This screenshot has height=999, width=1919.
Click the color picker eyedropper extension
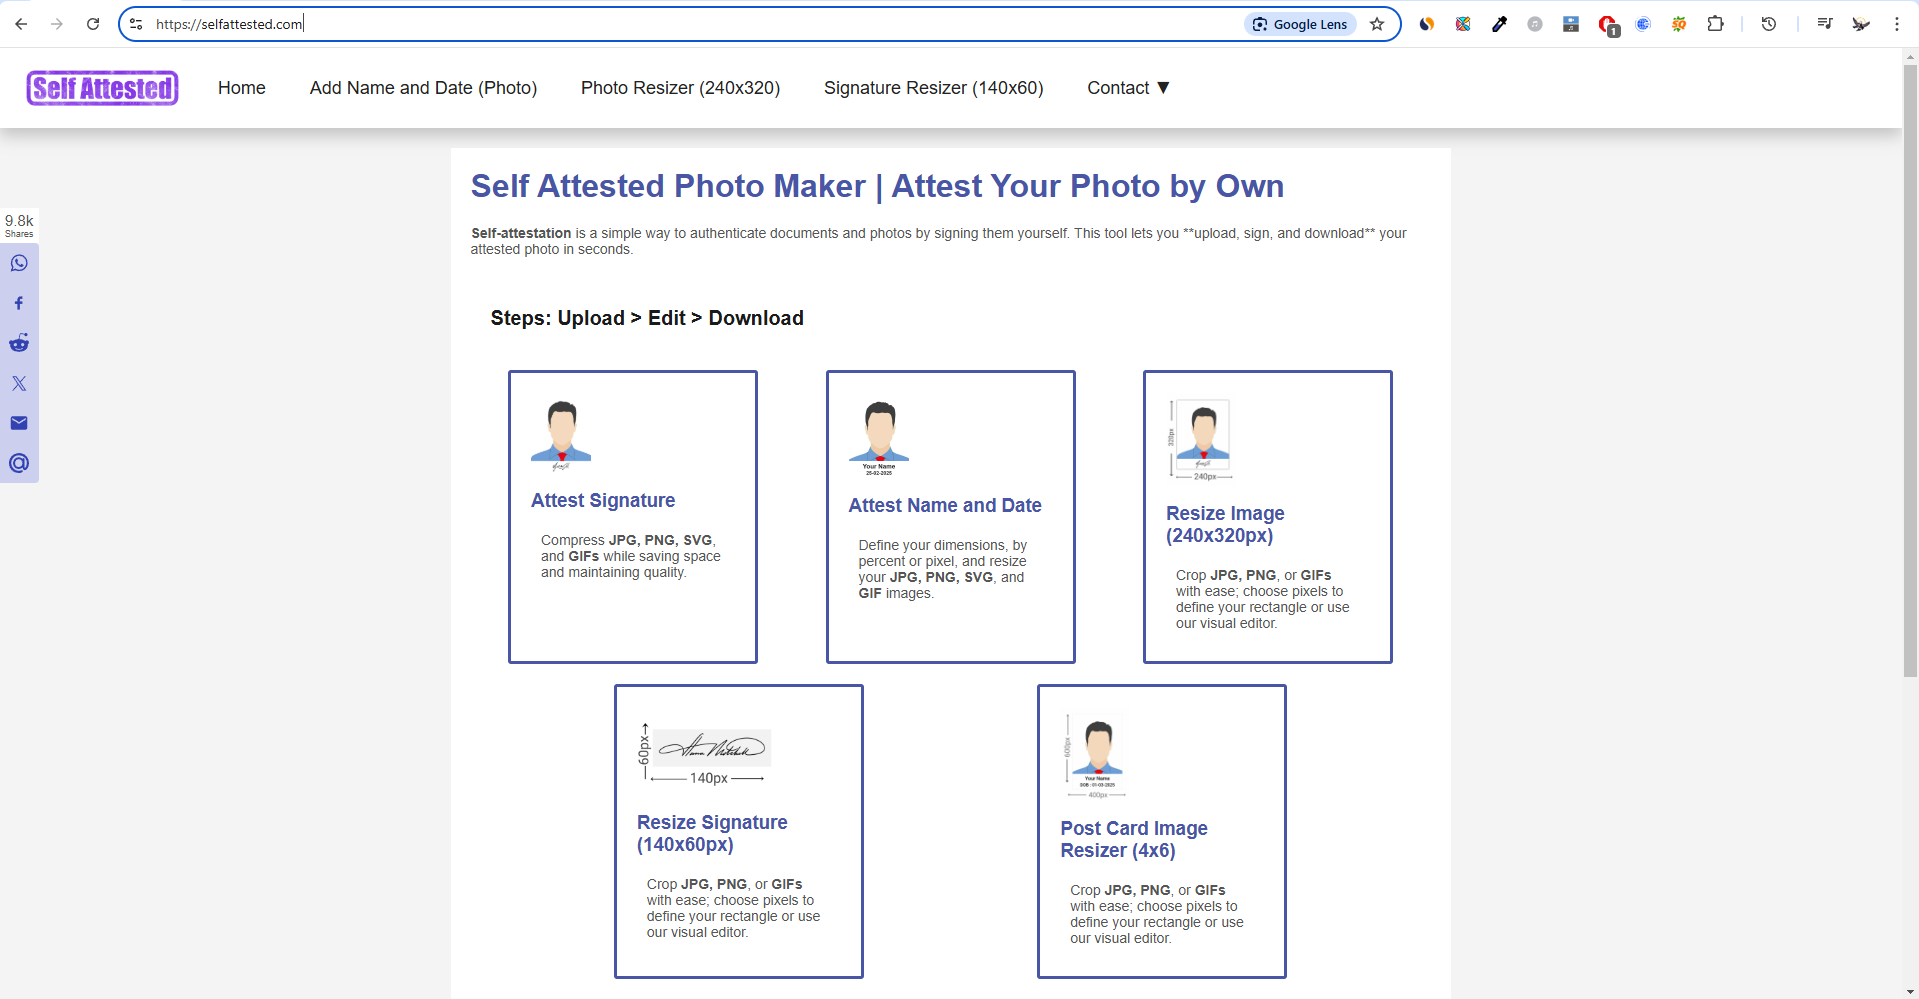click(x=1499, y=24)
